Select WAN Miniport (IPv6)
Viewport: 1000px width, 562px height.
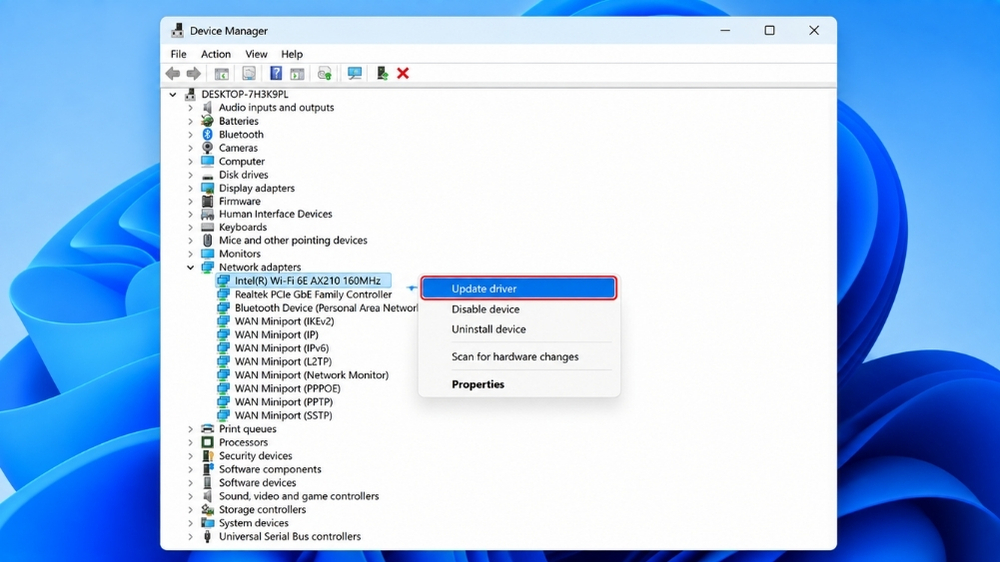click(281, 348)
